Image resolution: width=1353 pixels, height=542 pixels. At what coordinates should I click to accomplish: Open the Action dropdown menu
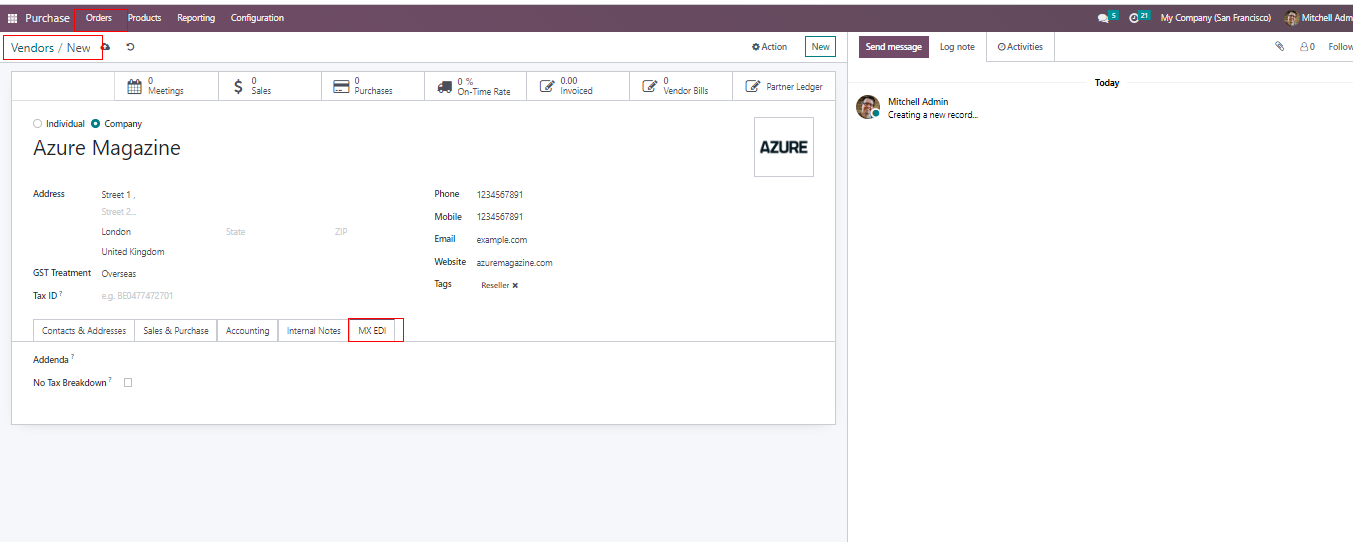tap(770, 47)
